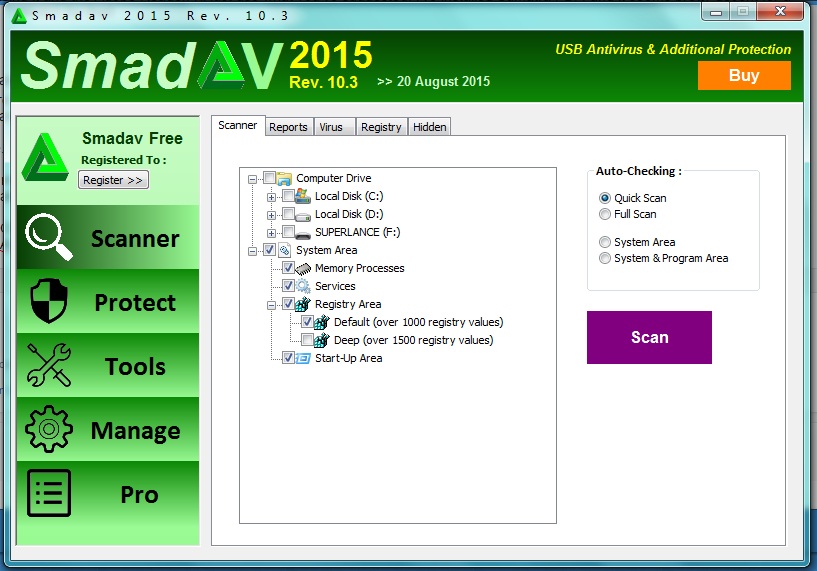The width and height of the screenshot is (817, 571).
Task: Close the Smadav window
Action: point(780,11)
